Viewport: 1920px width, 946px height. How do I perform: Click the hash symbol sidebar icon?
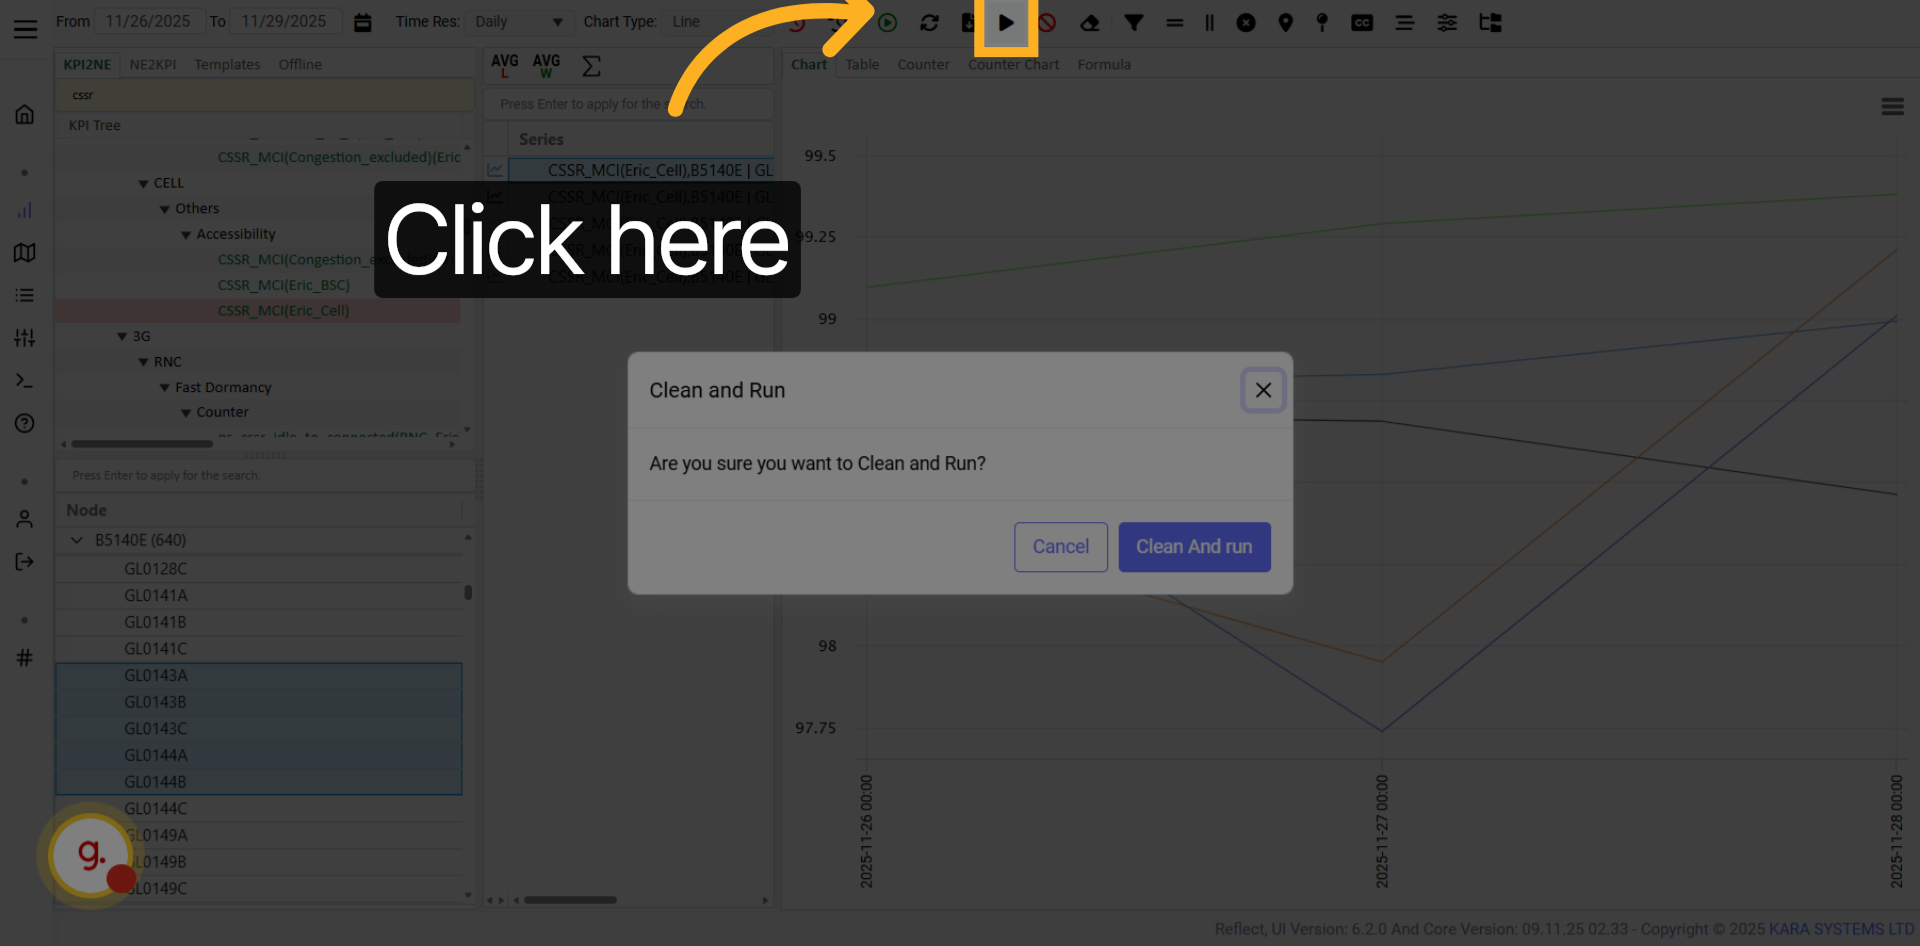[x=25, y=657]
